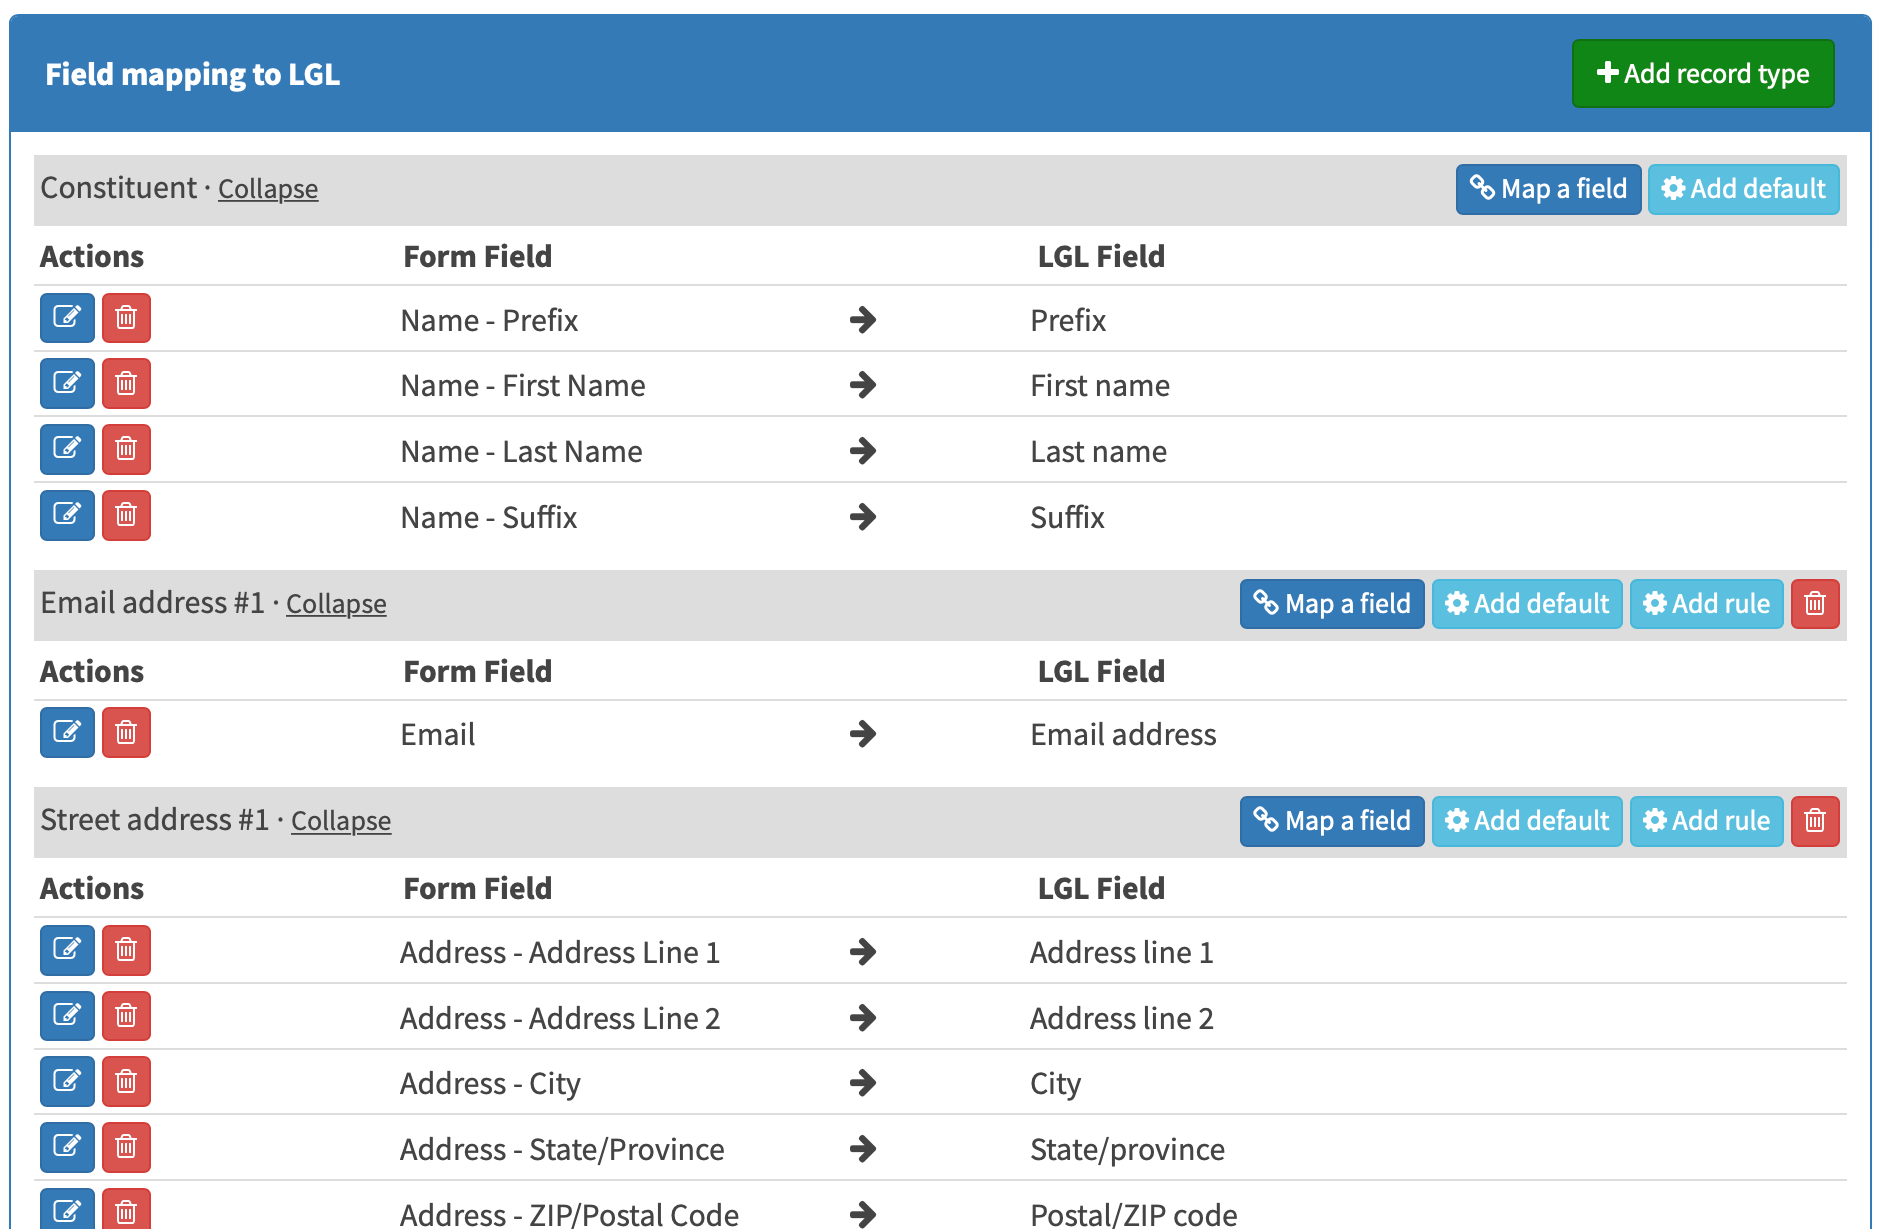Delete the Name - Suffix mapping
The width and height of the screenshot is (1887, 1229).
[126, 516]
